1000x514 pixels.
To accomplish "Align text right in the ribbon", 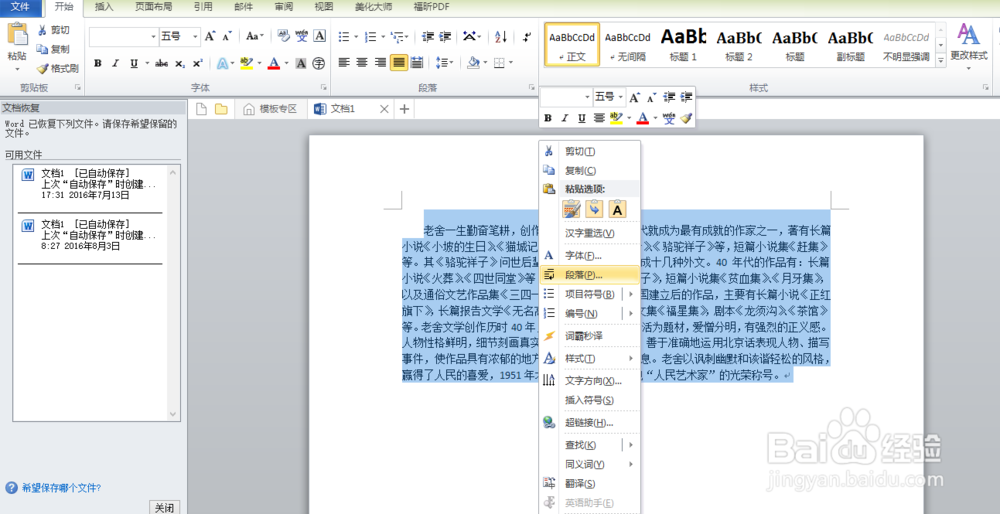I will pyautogui.click(x=380, y=62).
